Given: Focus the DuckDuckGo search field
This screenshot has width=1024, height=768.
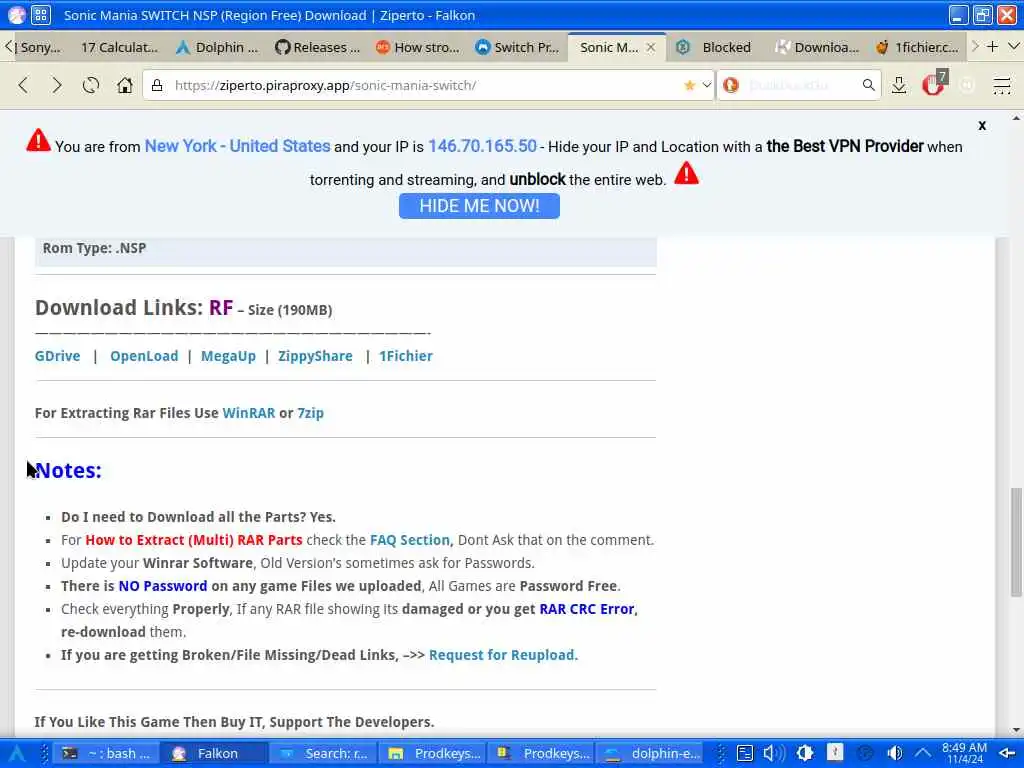Looking at the screenshot, I should tap(801, 85).
